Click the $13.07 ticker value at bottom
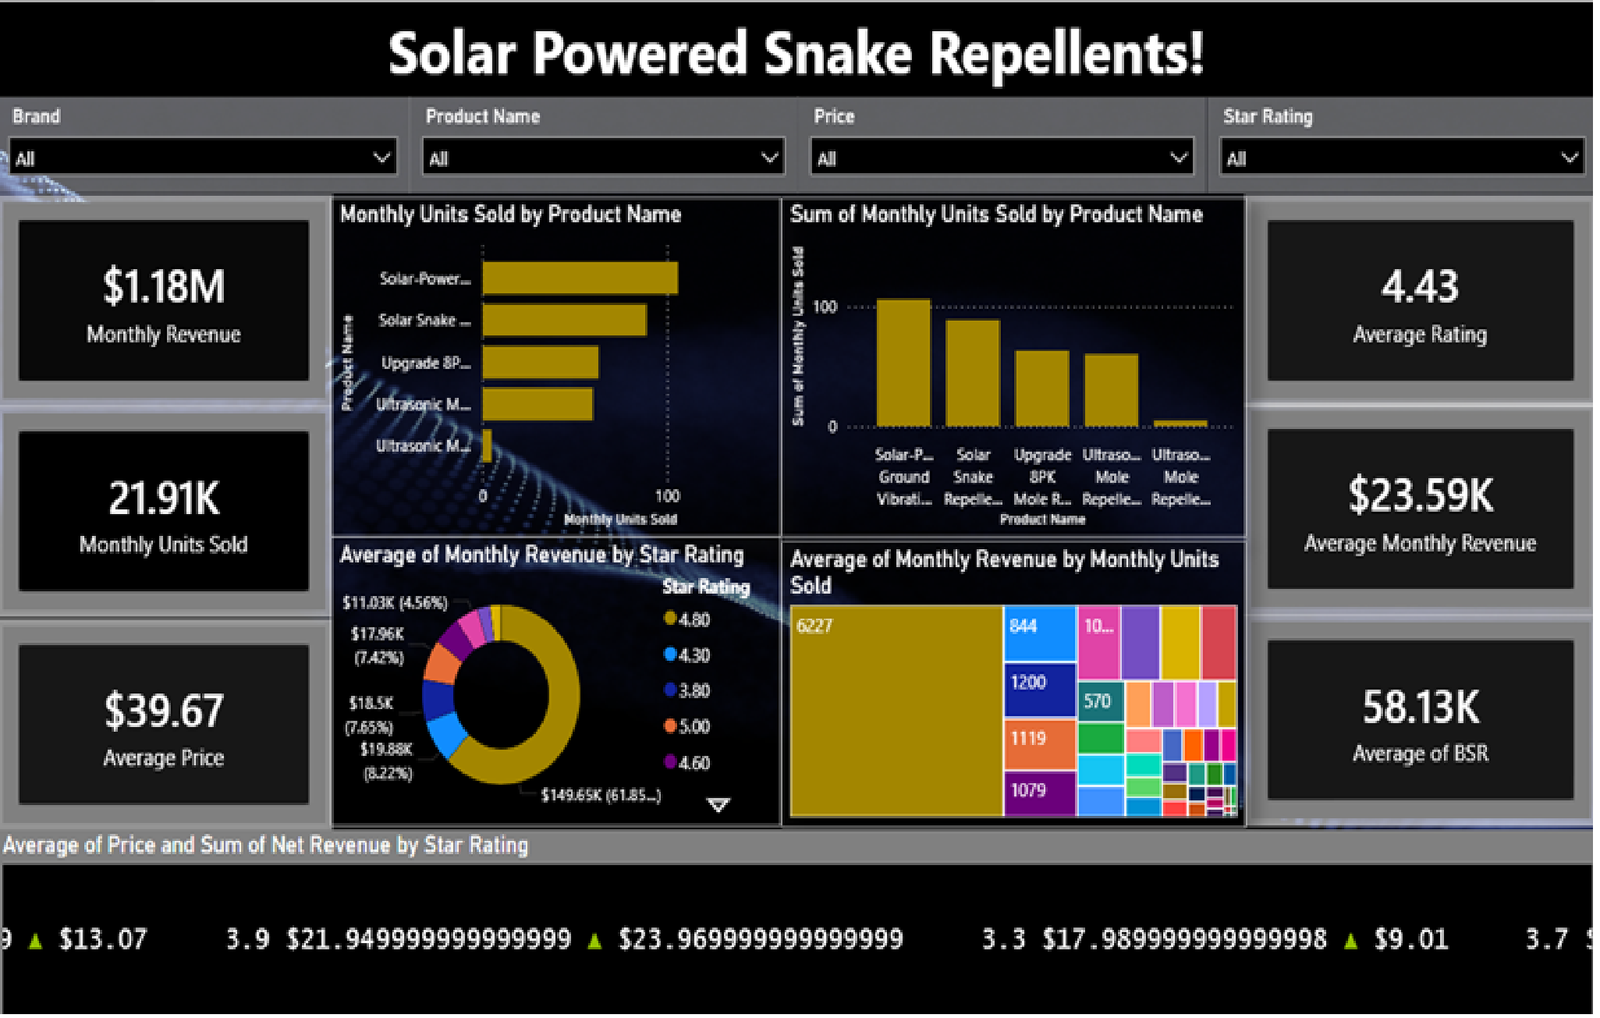The height and width of the screenshot is (1018, 1600). point(103,938)
